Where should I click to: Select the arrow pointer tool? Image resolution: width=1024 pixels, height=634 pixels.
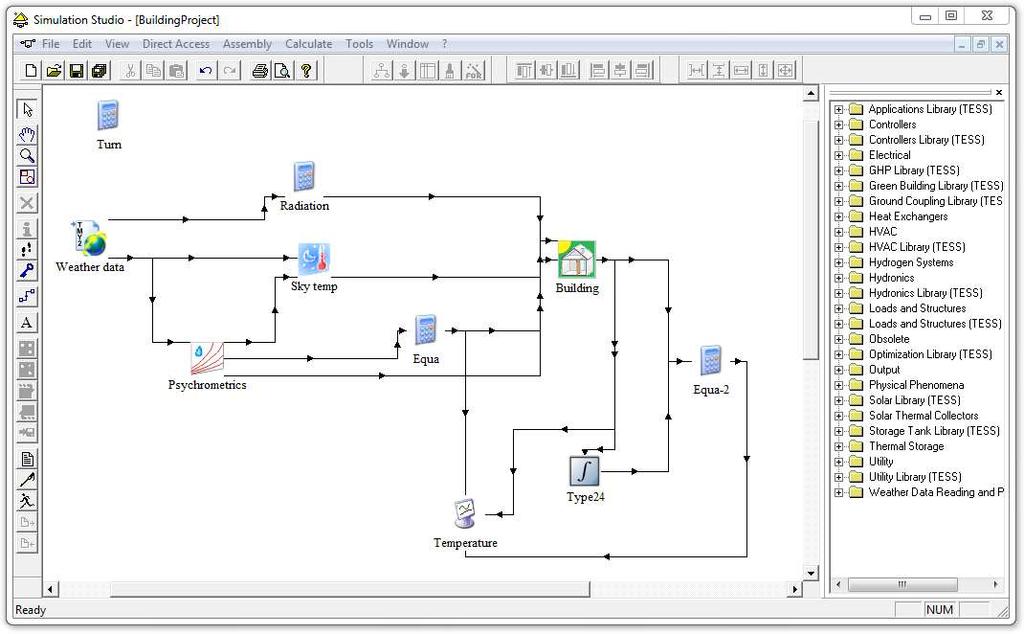click(27, 109)
